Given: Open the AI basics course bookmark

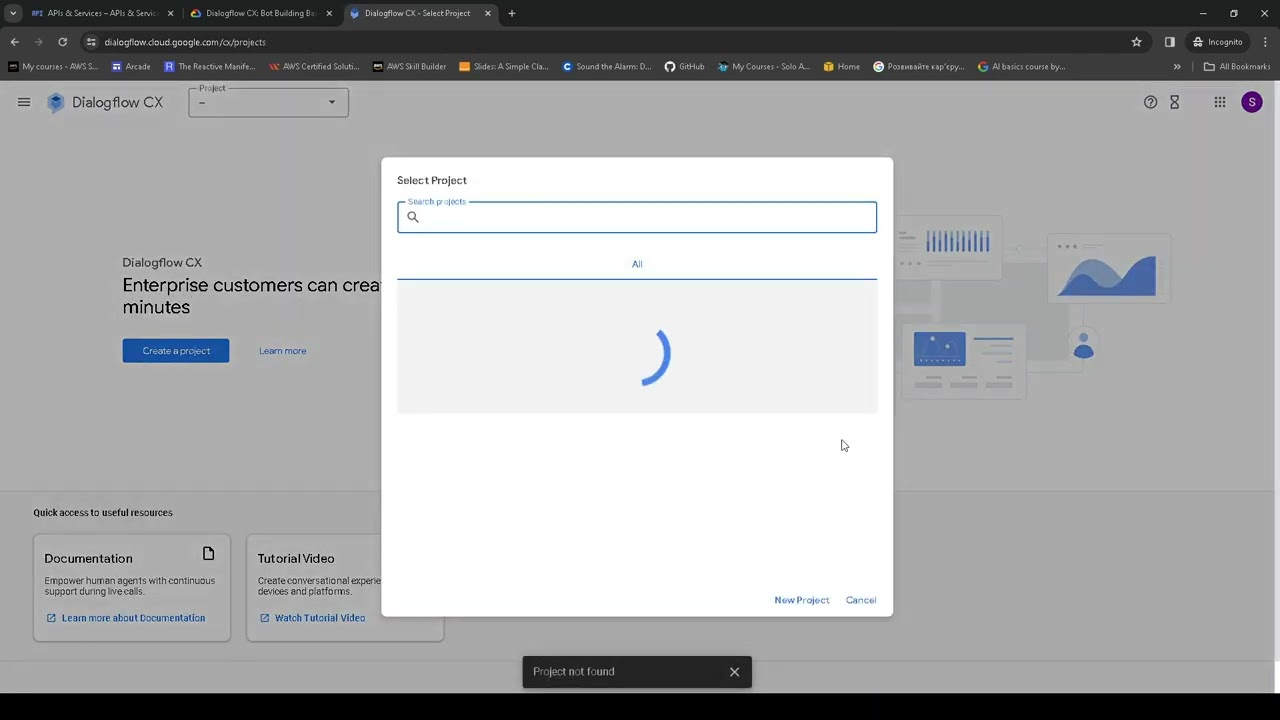Looking at the screenshot, I should tap(1021, 67).
